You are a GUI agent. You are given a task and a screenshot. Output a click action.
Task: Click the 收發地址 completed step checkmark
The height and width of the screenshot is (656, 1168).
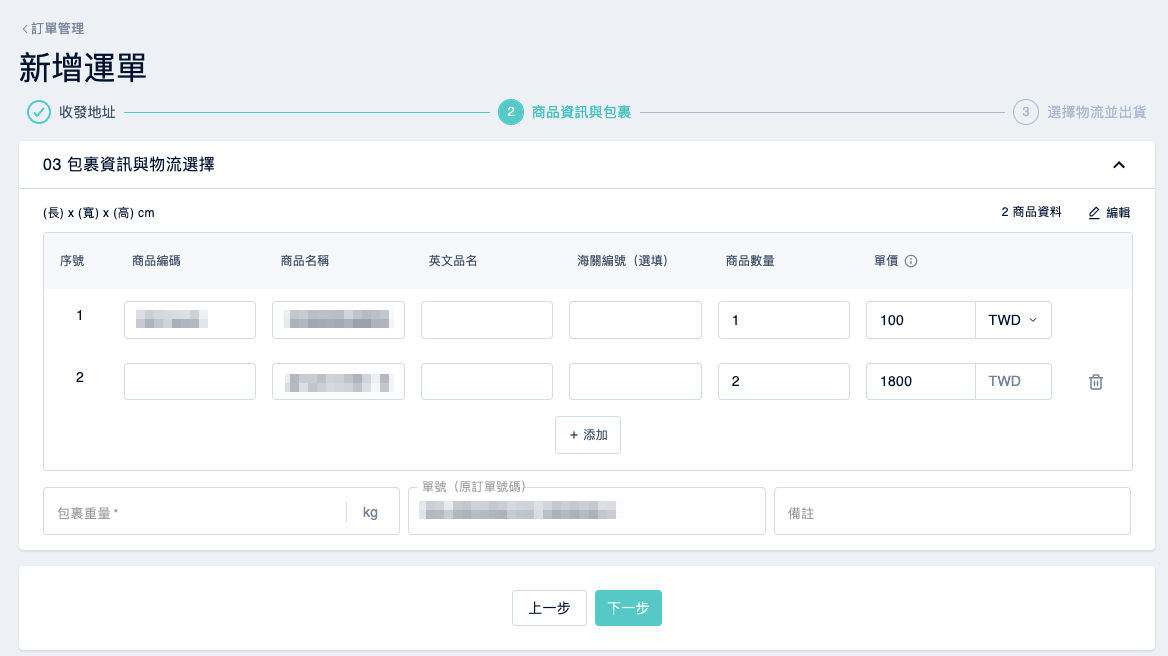(39, 112)
